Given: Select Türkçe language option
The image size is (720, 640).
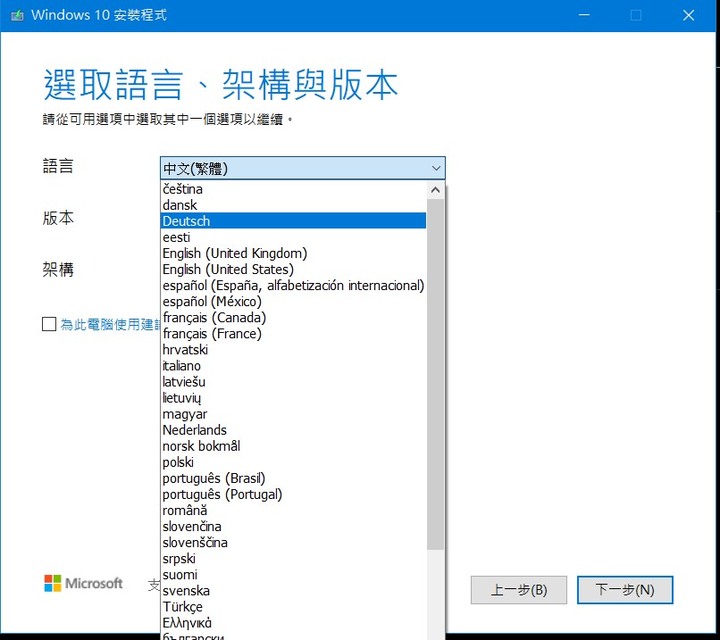Looking at the screenshot, I should pyautogui.click(x=294, y=607).
